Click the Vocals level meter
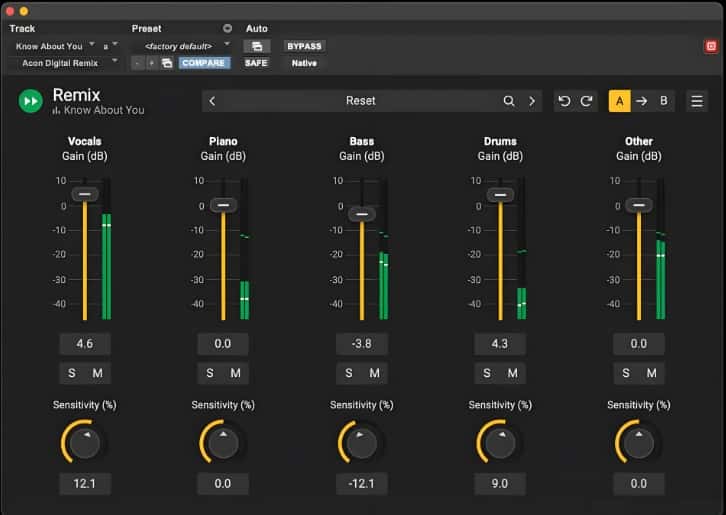The image size is (726, 515). [x=106, y=249]
